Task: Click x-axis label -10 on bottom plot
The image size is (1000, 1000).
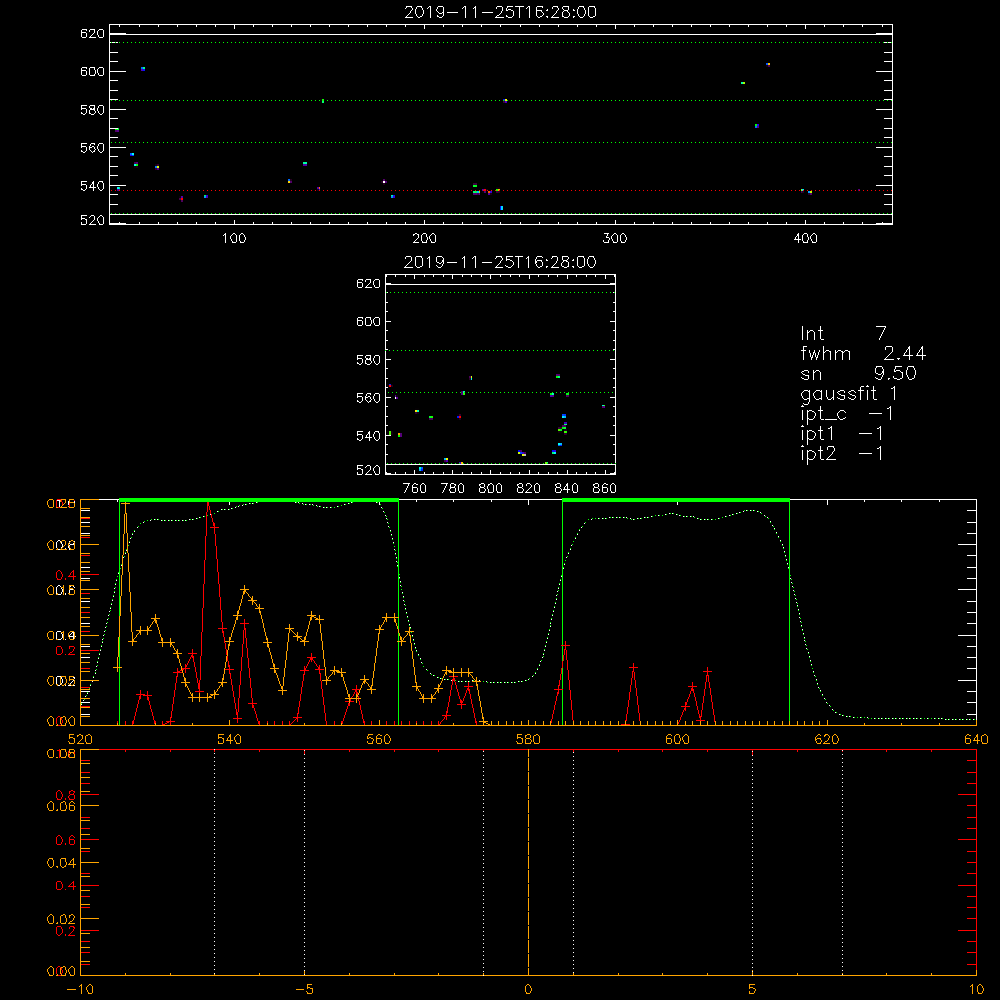Action: click(x=80, y=990)
